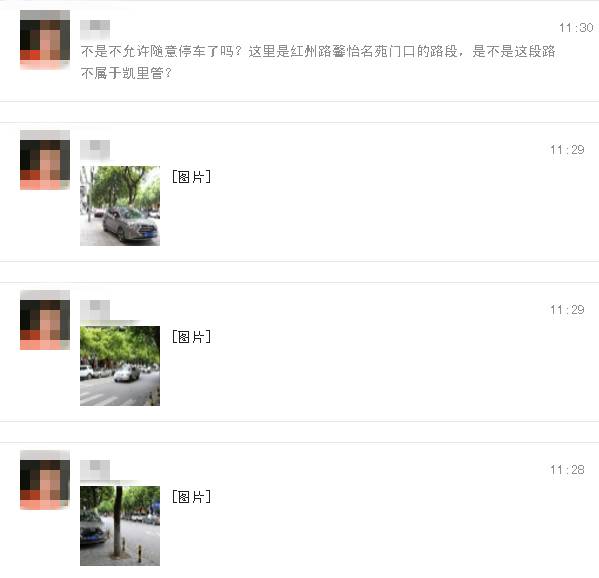Image resolution: width=599 pixels, height=578 pixels.
Task: Open the tree trunk sidewalk photo thumbnail
Action: pyautogui.click(x=120, y=526)
